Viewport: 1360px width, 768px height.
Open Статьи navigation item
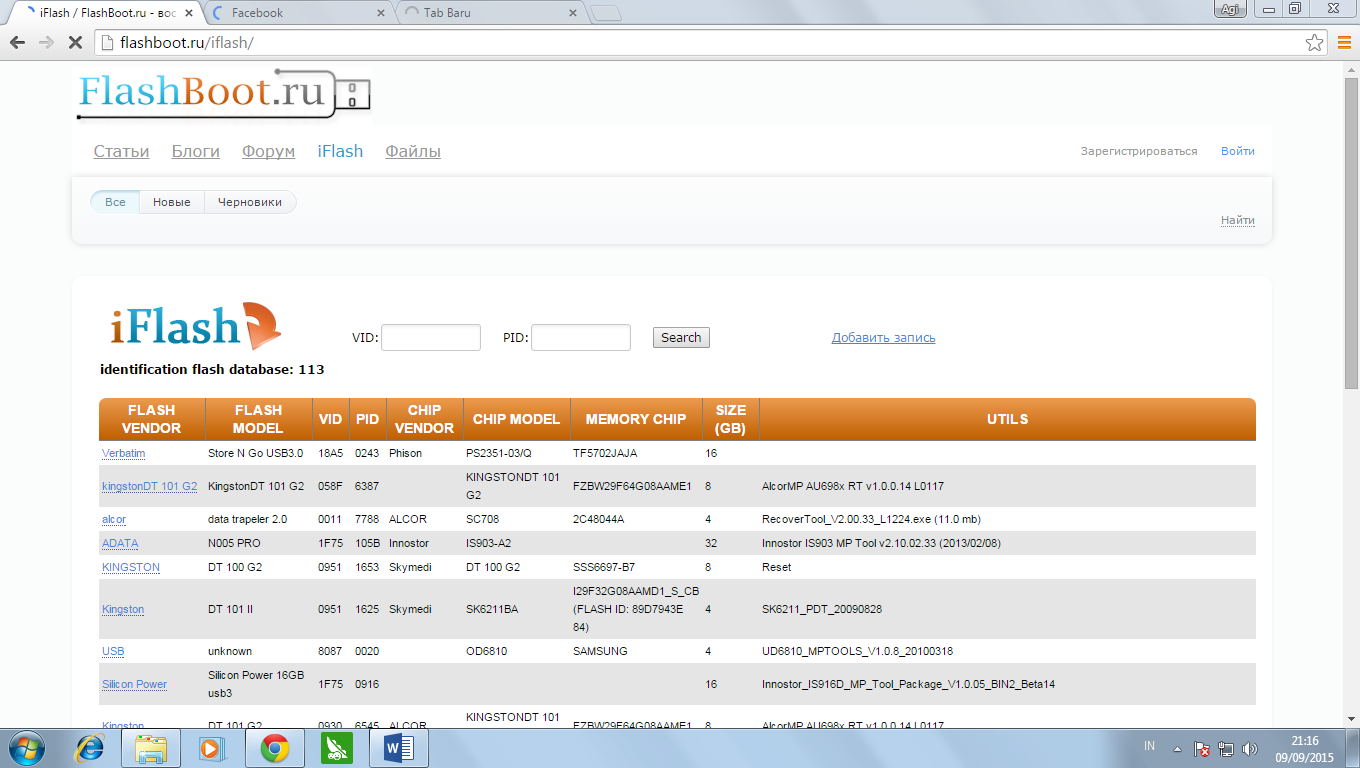point(122,151)
